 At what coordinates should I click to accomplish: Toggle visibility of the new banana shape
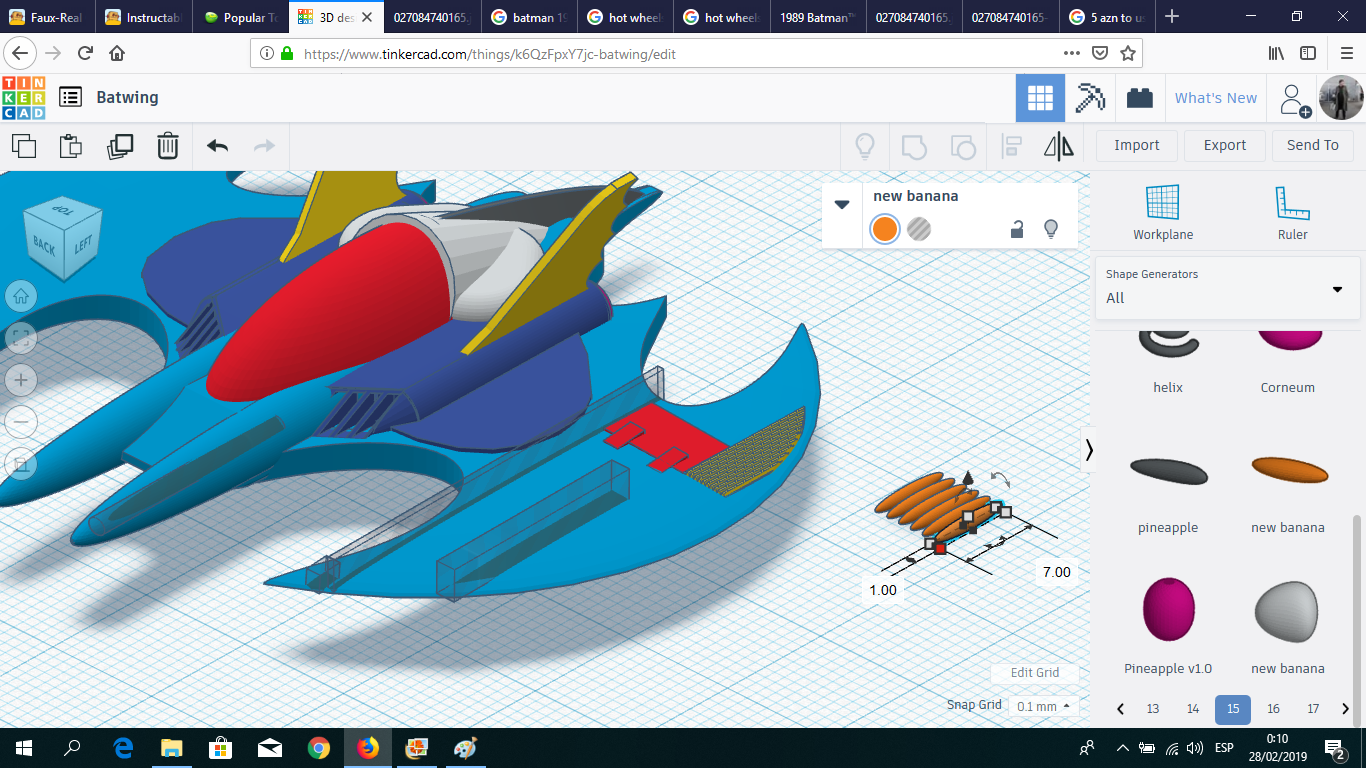pyautogui.click(x=1051, y=229)
